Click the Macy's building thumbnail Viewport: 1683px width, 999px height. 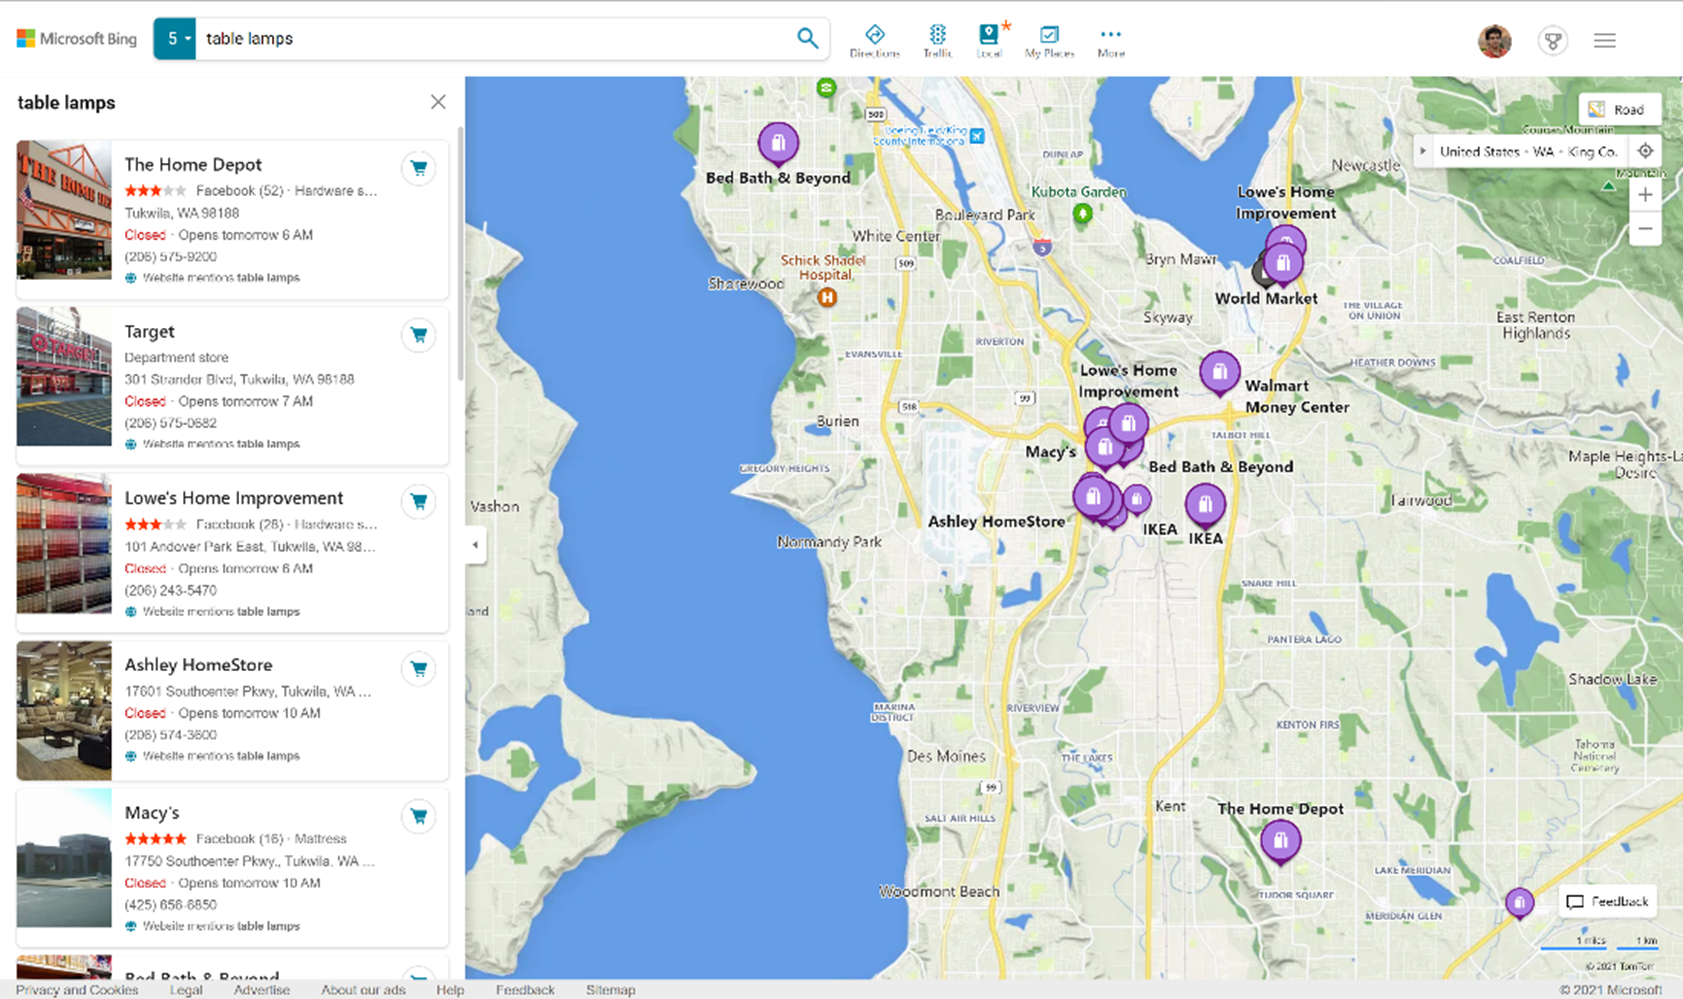coord(64,859)
